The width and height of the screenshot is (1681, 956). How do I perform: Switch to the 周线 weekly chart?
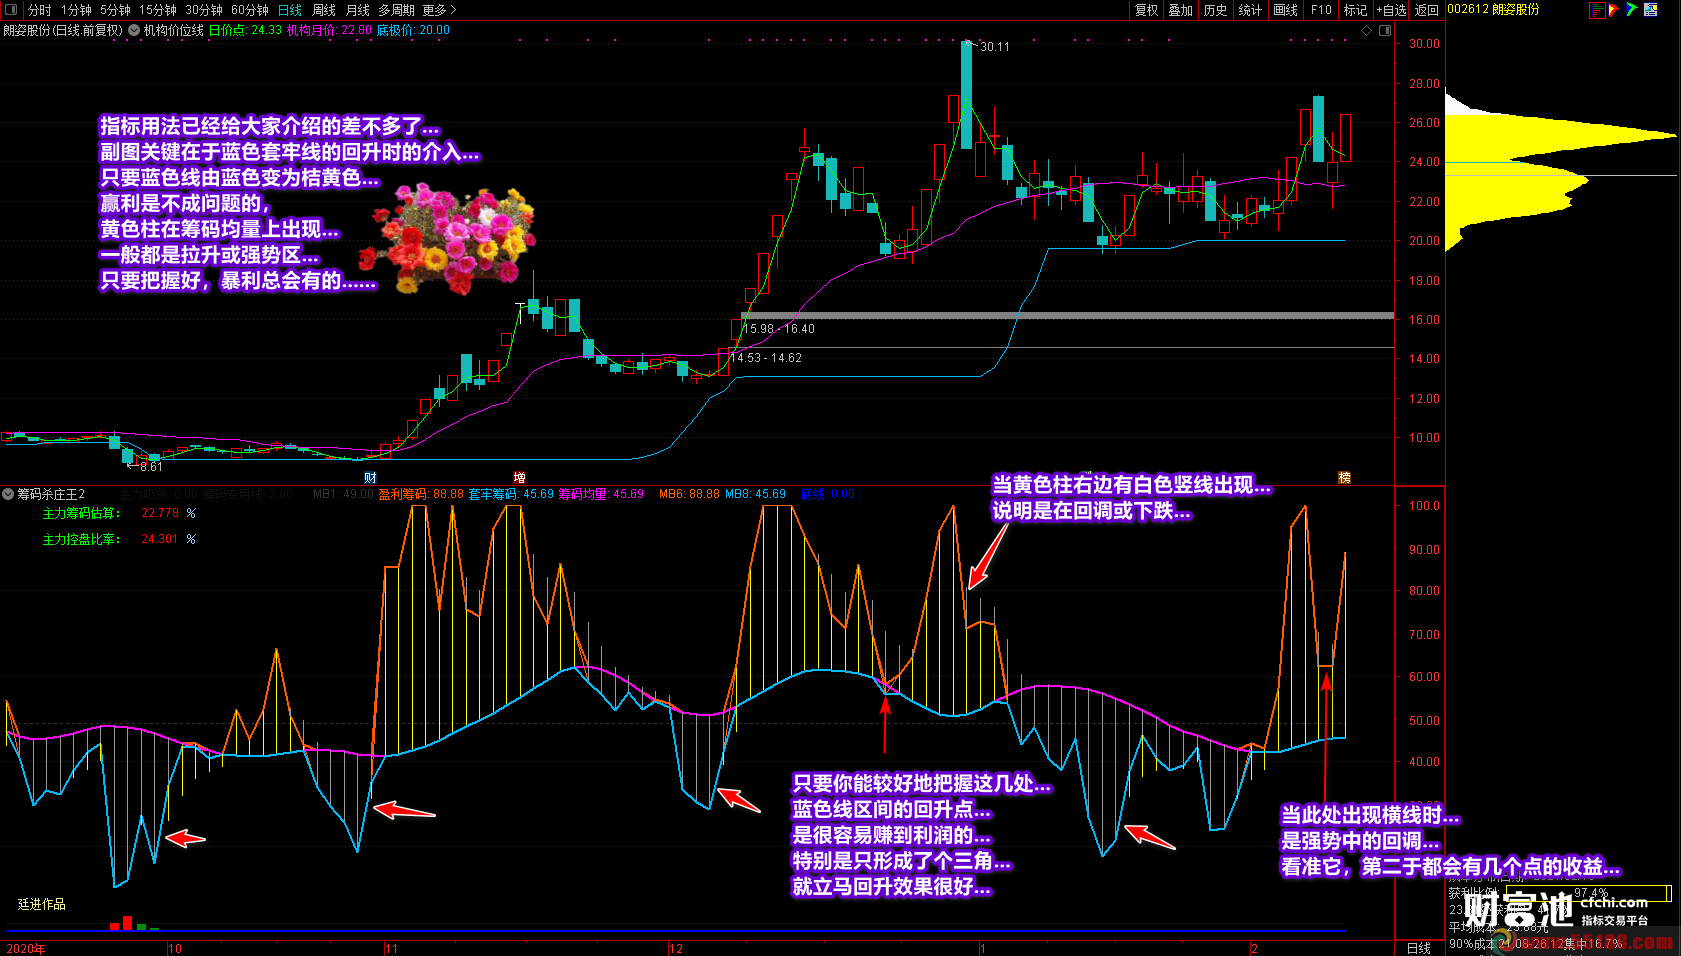pyautogui.click(x=324, y=10)
